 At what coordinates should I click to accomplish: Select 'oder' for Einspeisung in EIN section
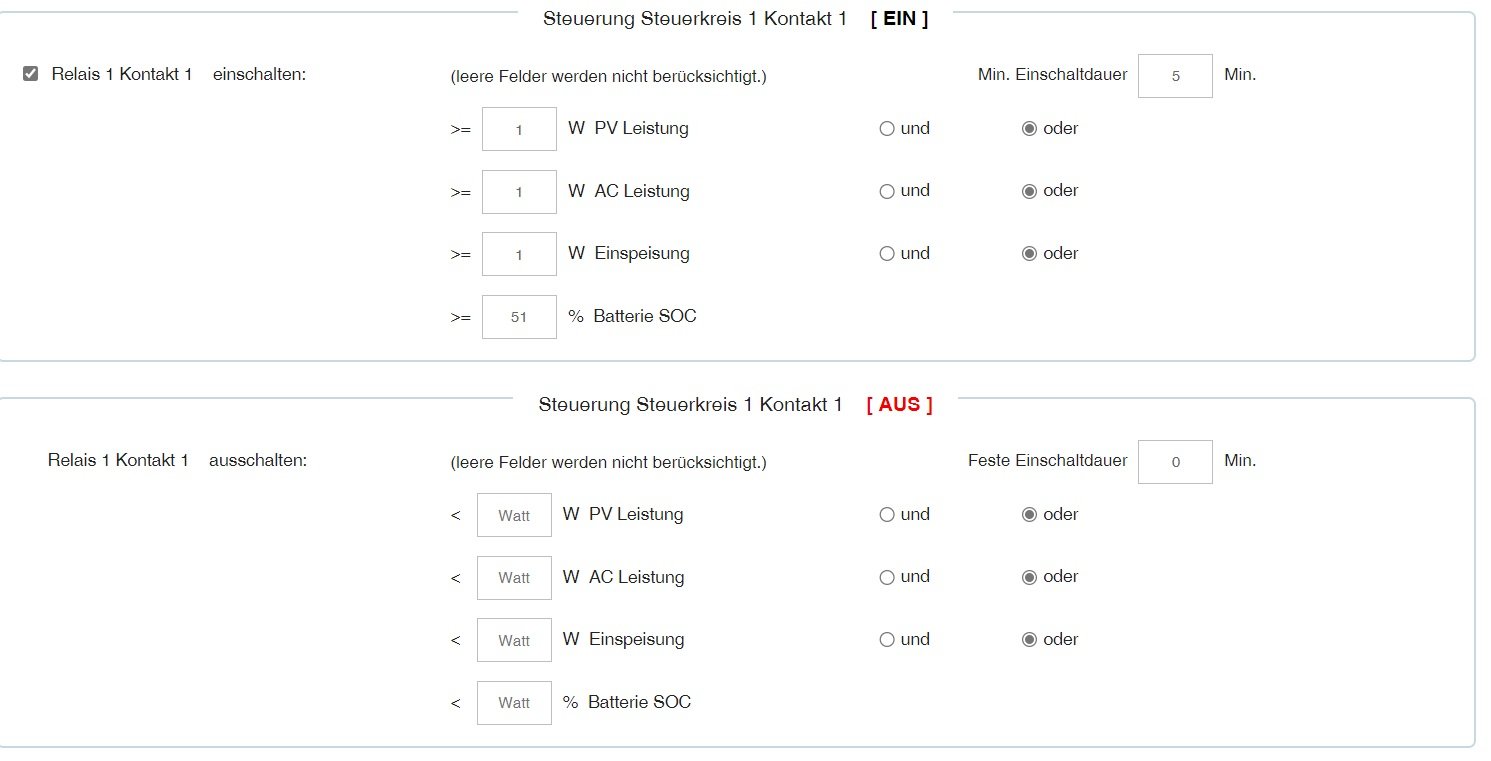(1029, 254)
